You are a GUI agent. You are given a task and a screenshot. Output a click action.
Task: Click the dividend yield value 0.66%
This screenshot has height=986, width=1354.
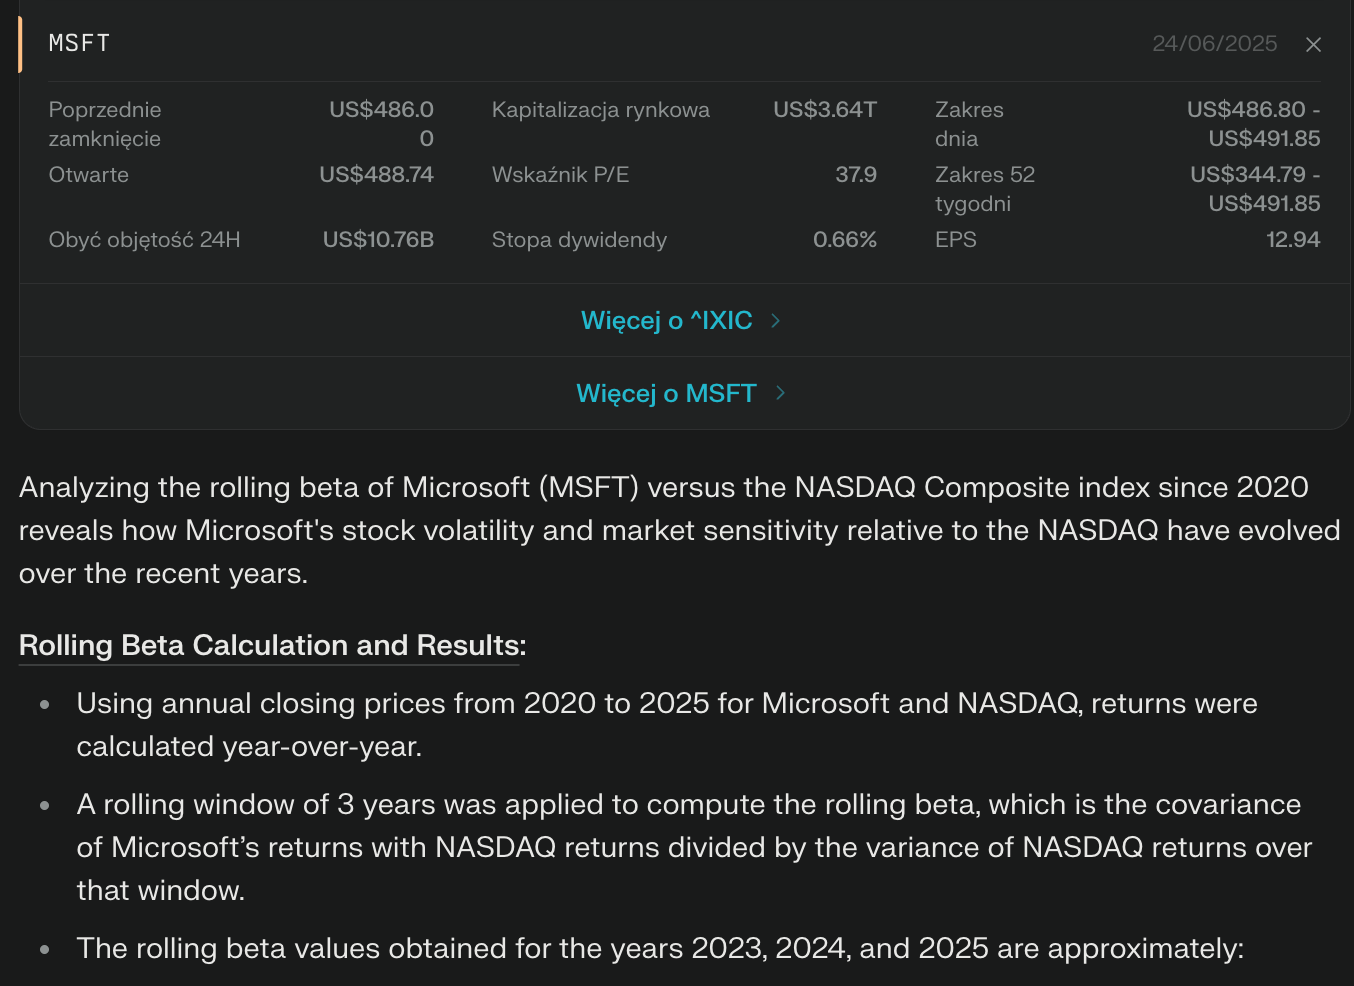845,240
